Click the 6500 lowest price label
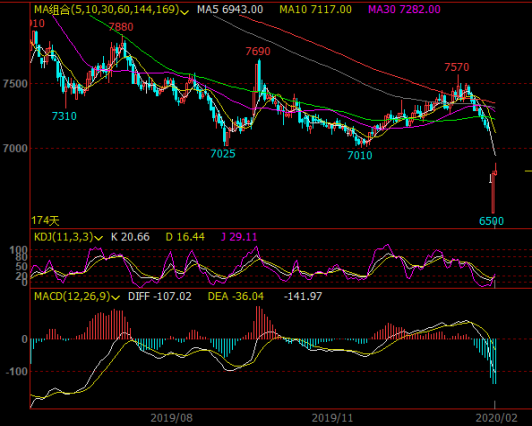Screen dimensions: 532x426 (x=491, y=221)
